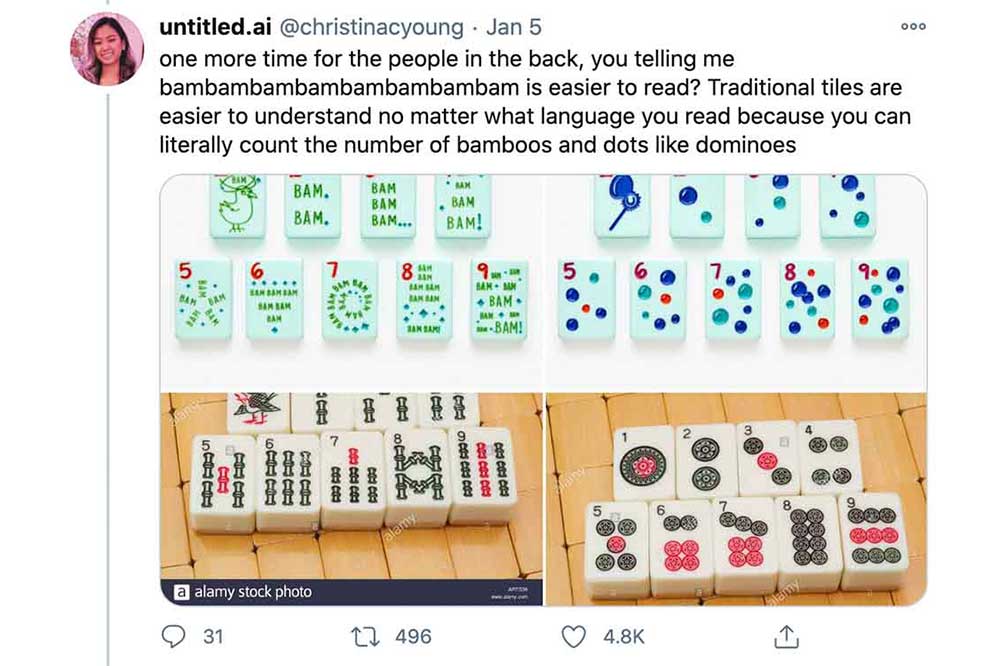1000x666 pixels.
Task: Click the tweet text body
Action: pos(535,102)
